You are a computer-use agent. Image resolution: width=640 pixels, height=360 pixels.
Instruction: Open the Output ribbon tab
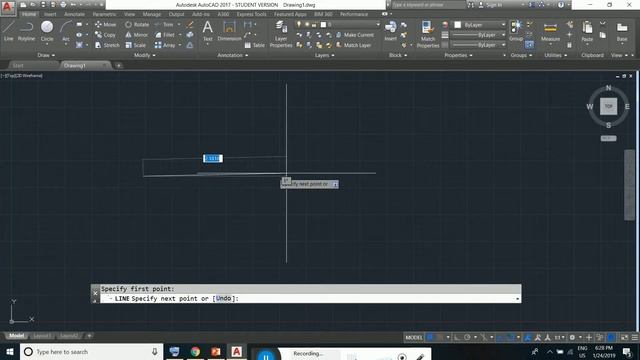[x=176, y=14]
